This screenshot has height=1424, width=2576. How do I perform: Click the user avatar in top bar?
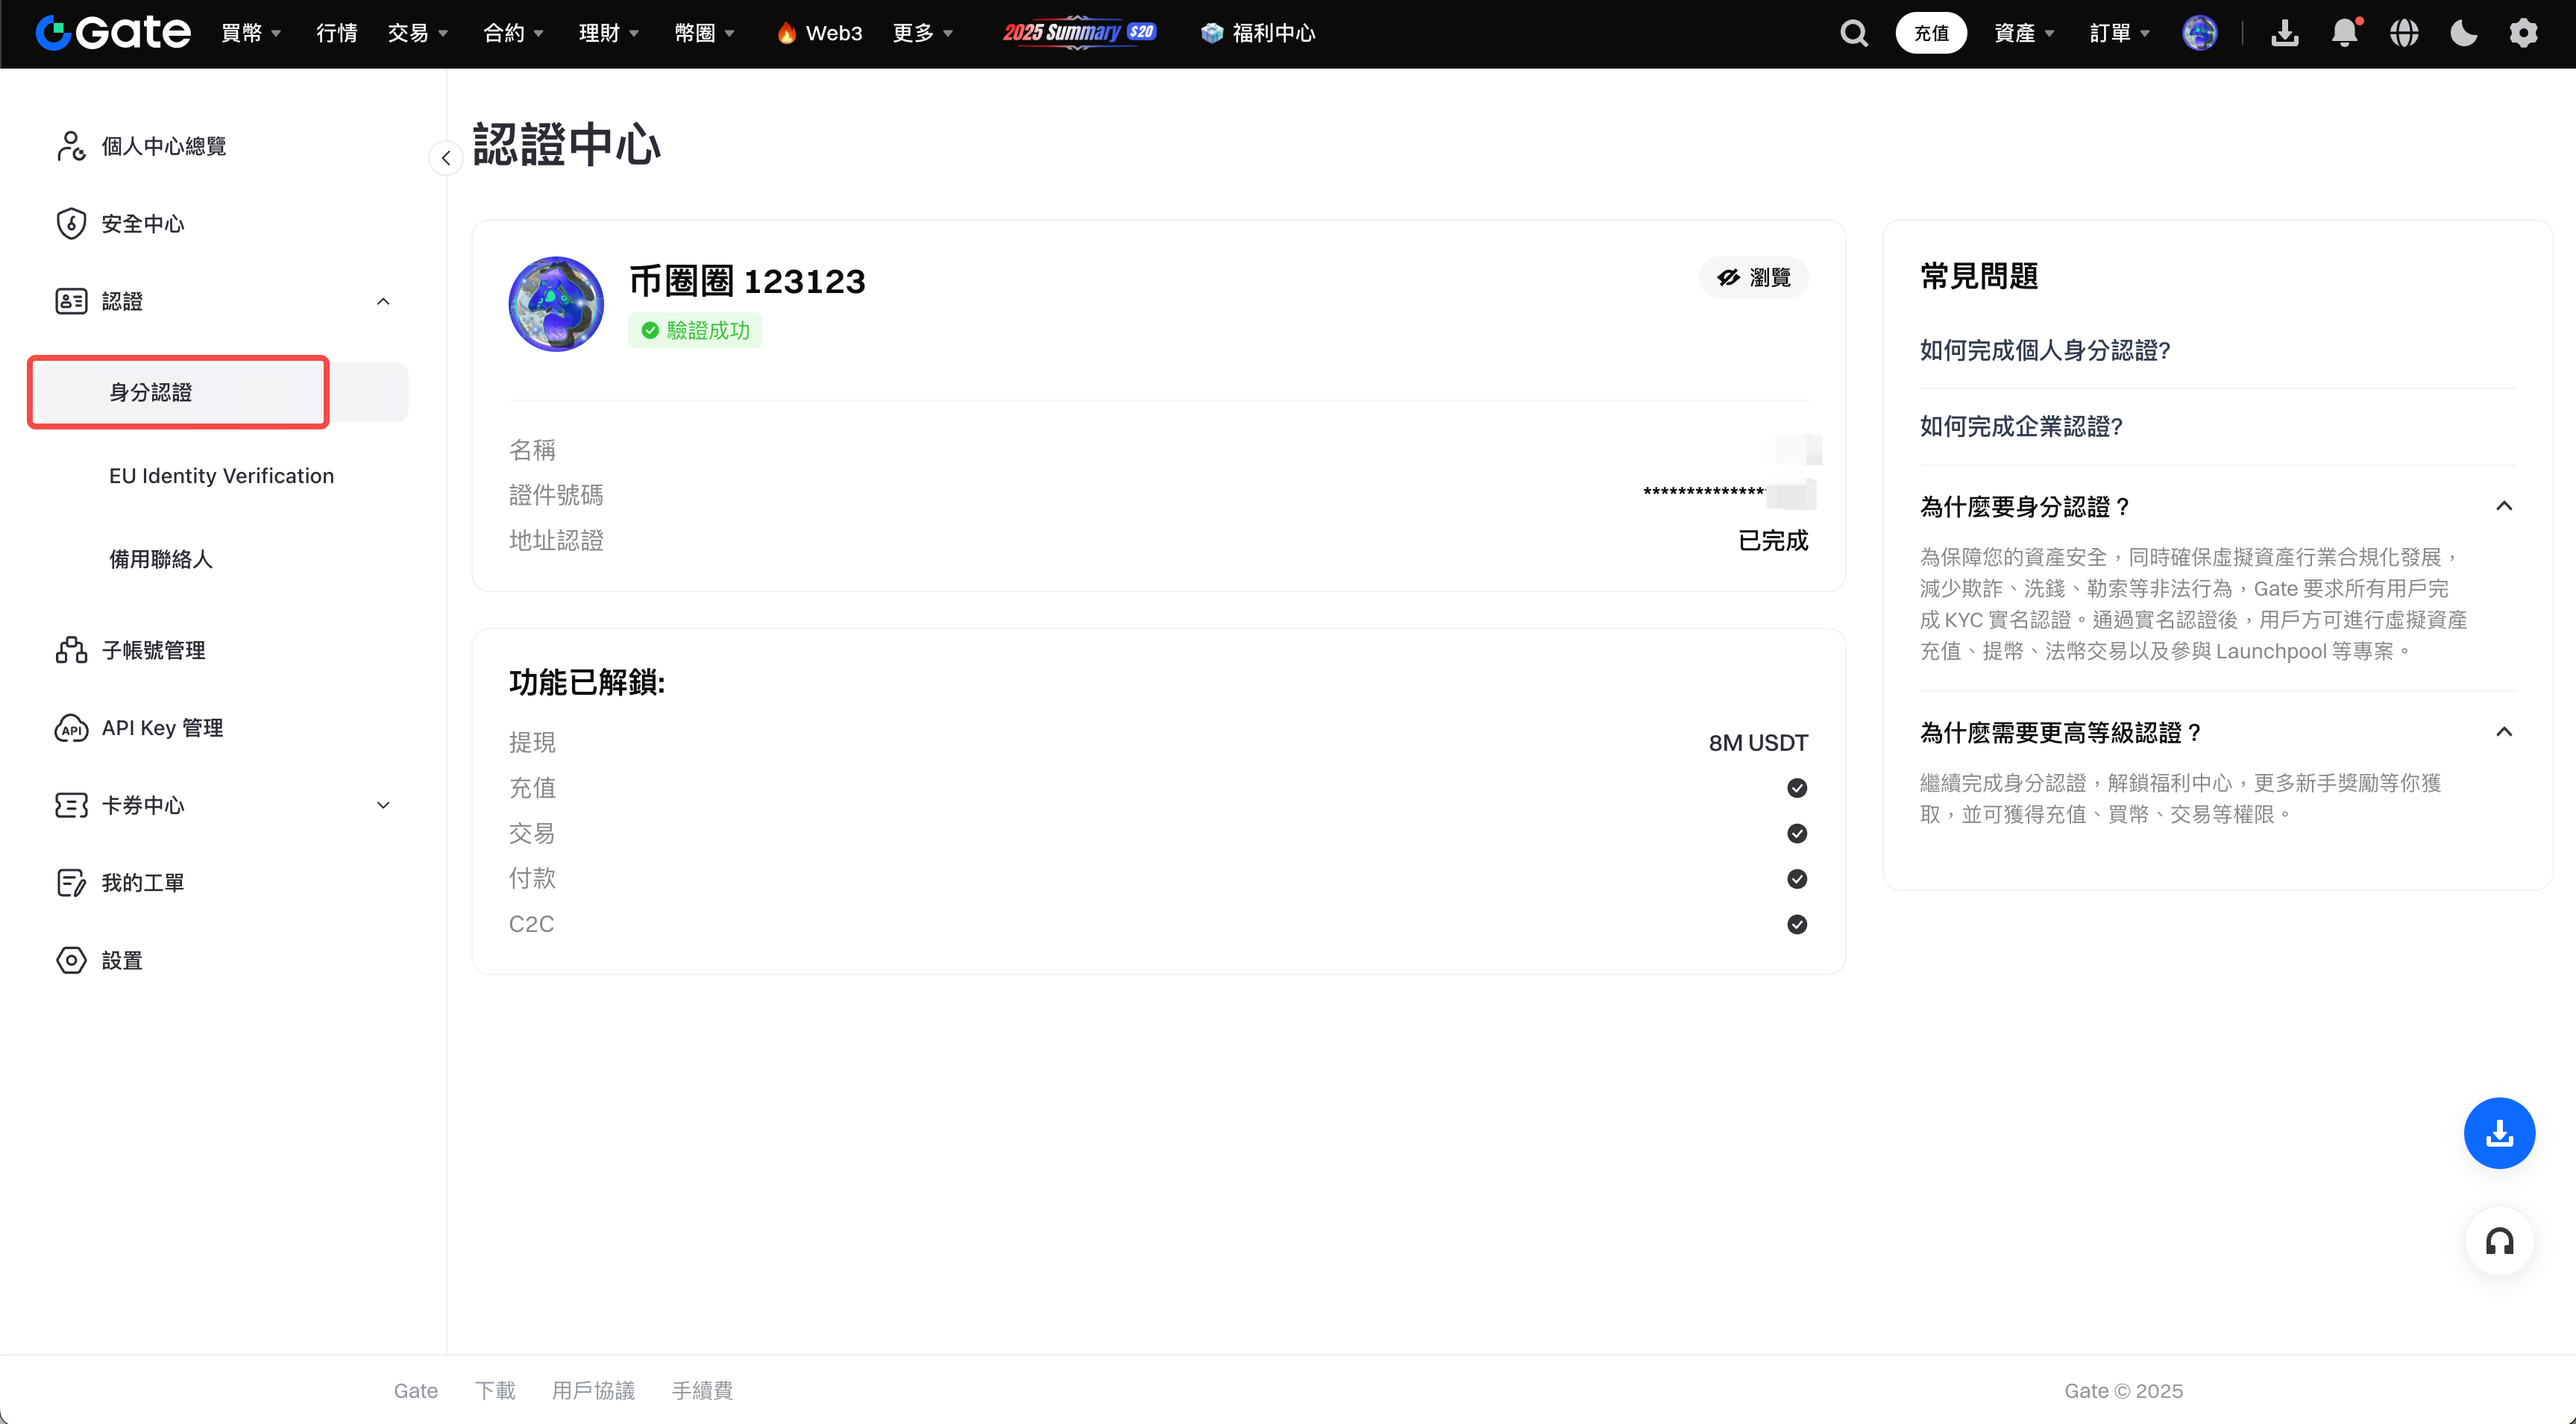pyautogui.click(x=2199, y=33)
